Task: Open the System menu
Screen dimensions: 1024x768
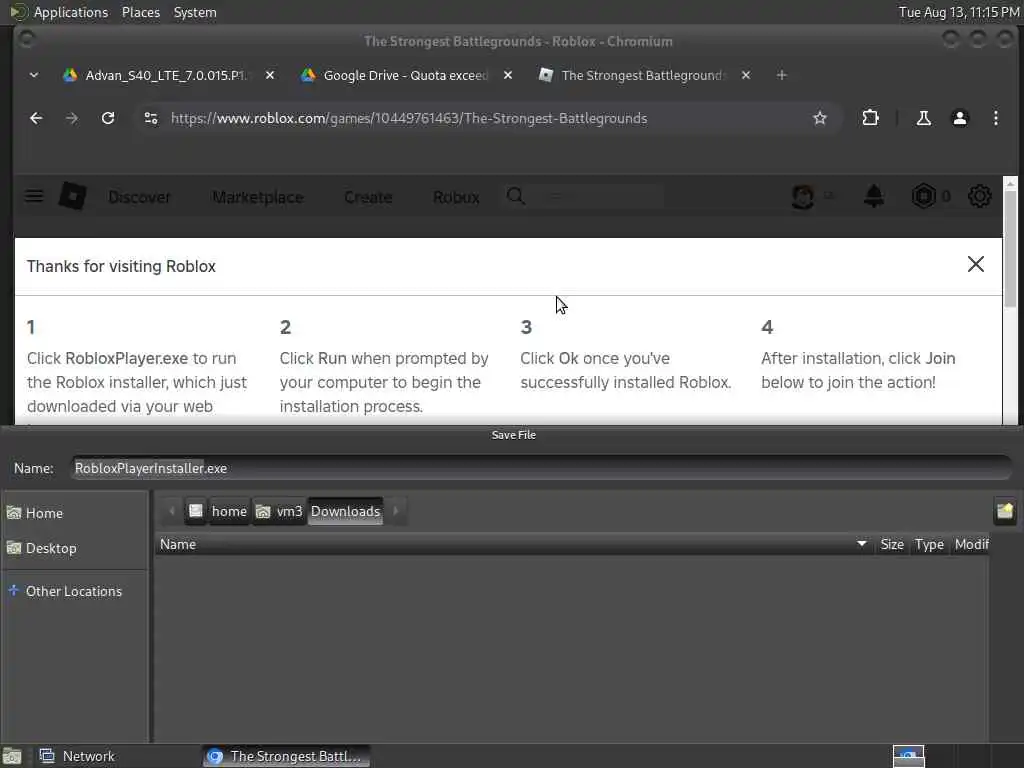Action: (x=195, y=12)
